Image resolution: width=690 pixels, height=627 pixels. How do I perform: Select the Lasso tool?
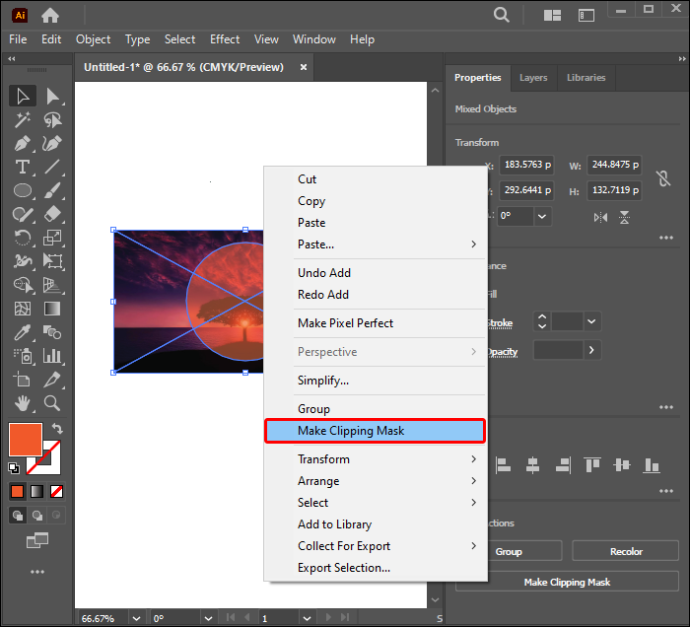click(x=52, y=120)
